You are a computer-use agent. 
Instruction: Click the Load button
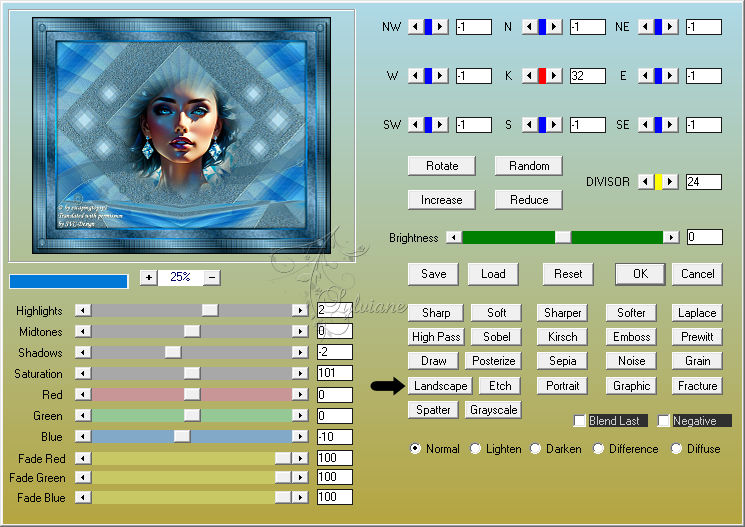click(x=493, y=274)
